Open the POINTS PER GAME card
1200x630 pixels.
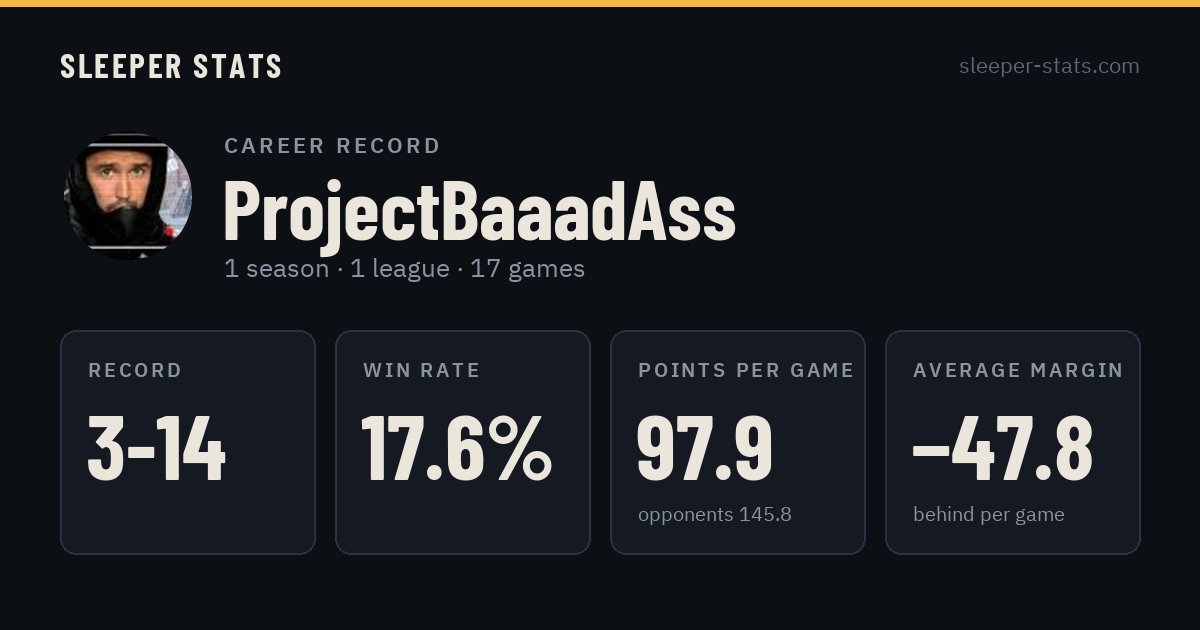tap(738, 442)
